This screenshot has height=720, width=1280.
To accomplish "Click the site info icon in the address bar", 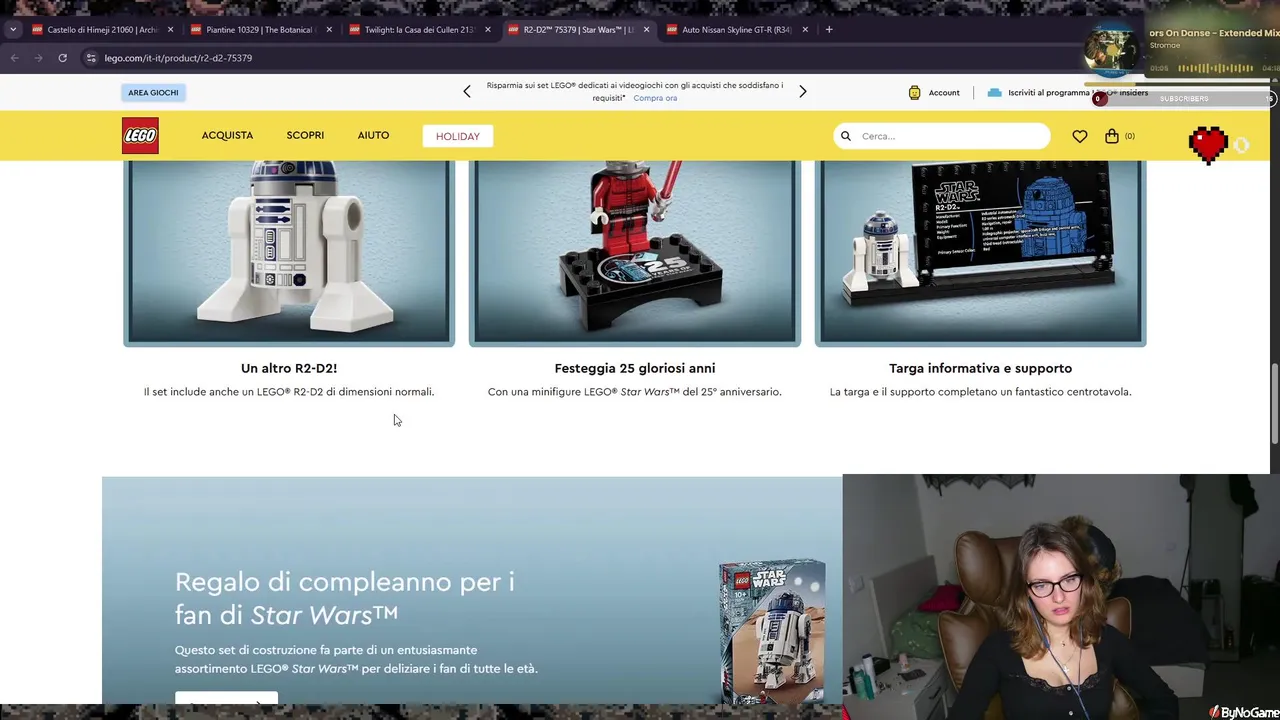I will click(x=91, y=58).
